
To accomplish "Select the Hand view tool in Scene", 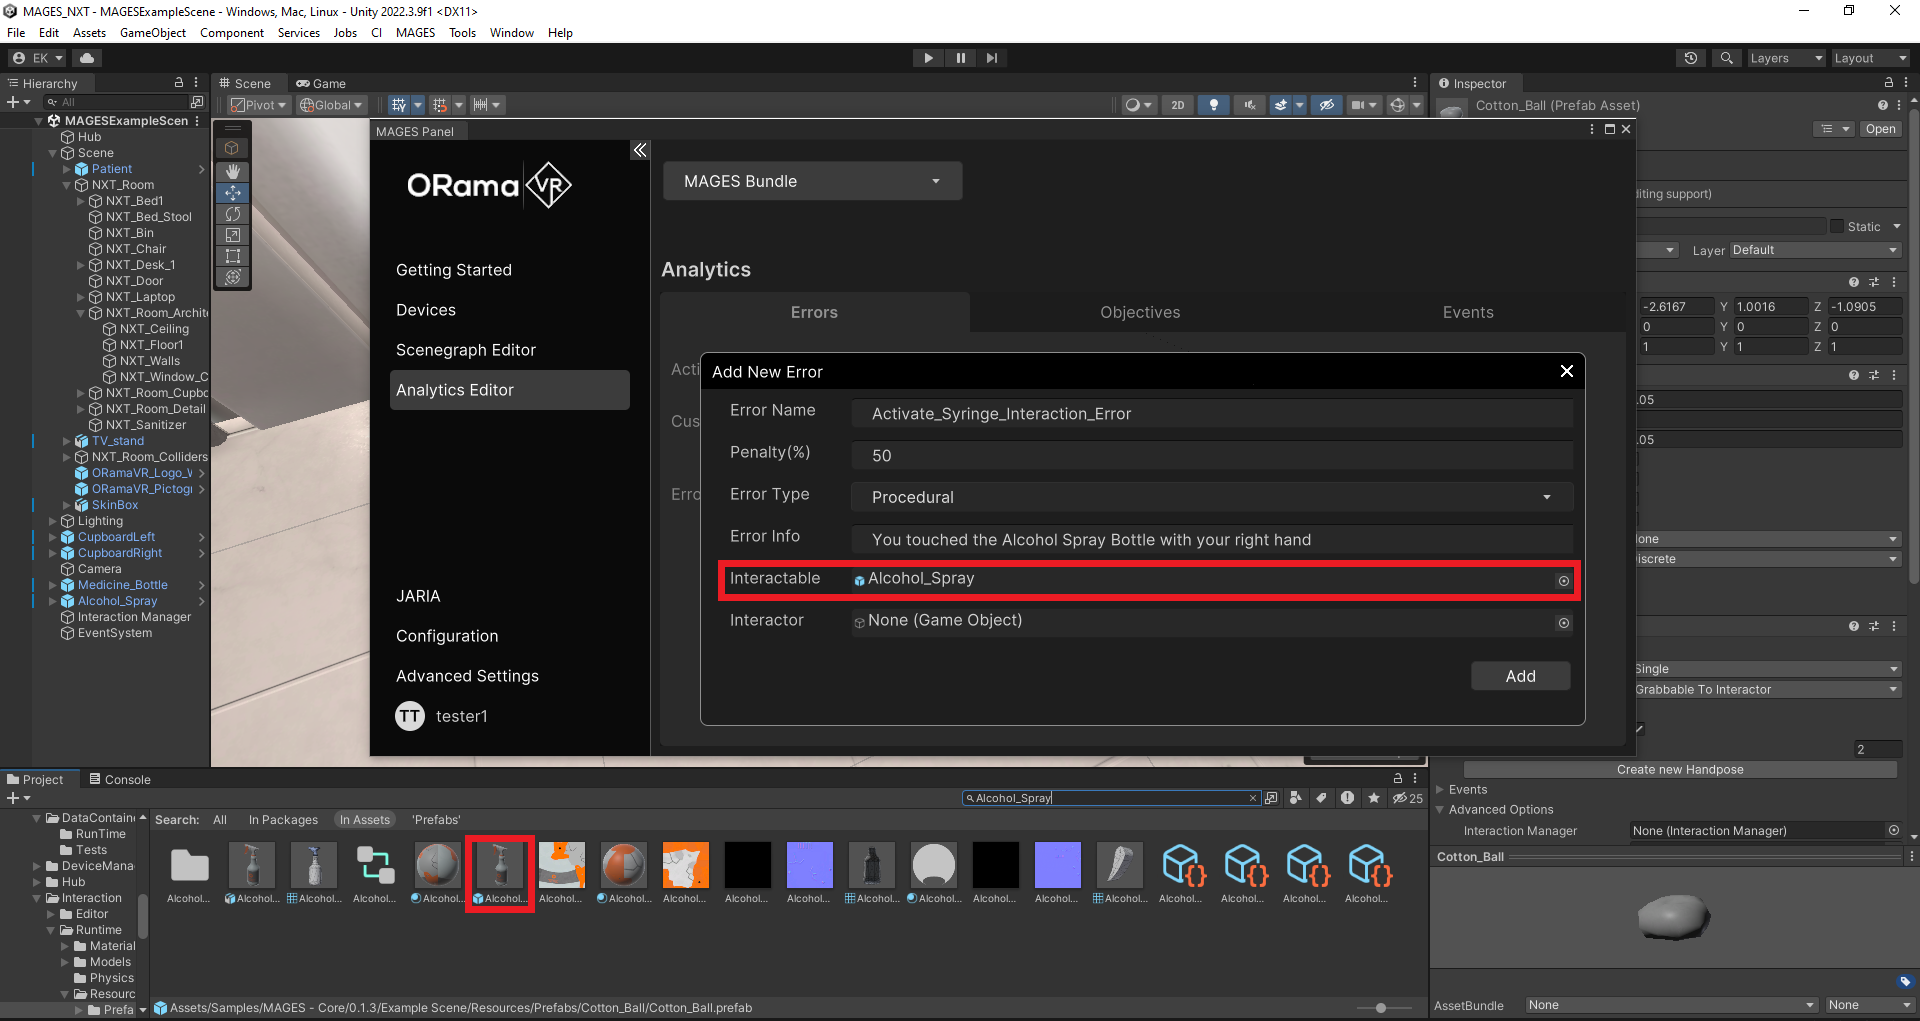I will (233, 171).
